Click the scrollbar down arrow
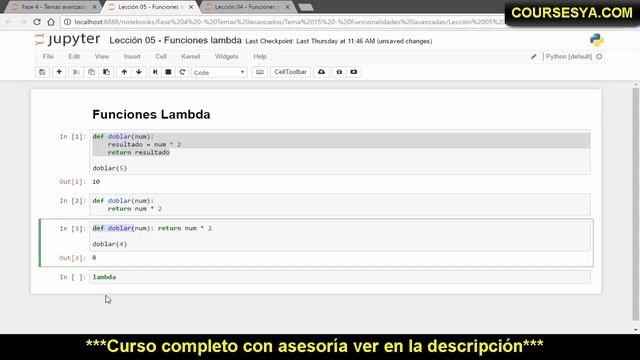This screenshot has height=360, width=640. click(636, 330)
